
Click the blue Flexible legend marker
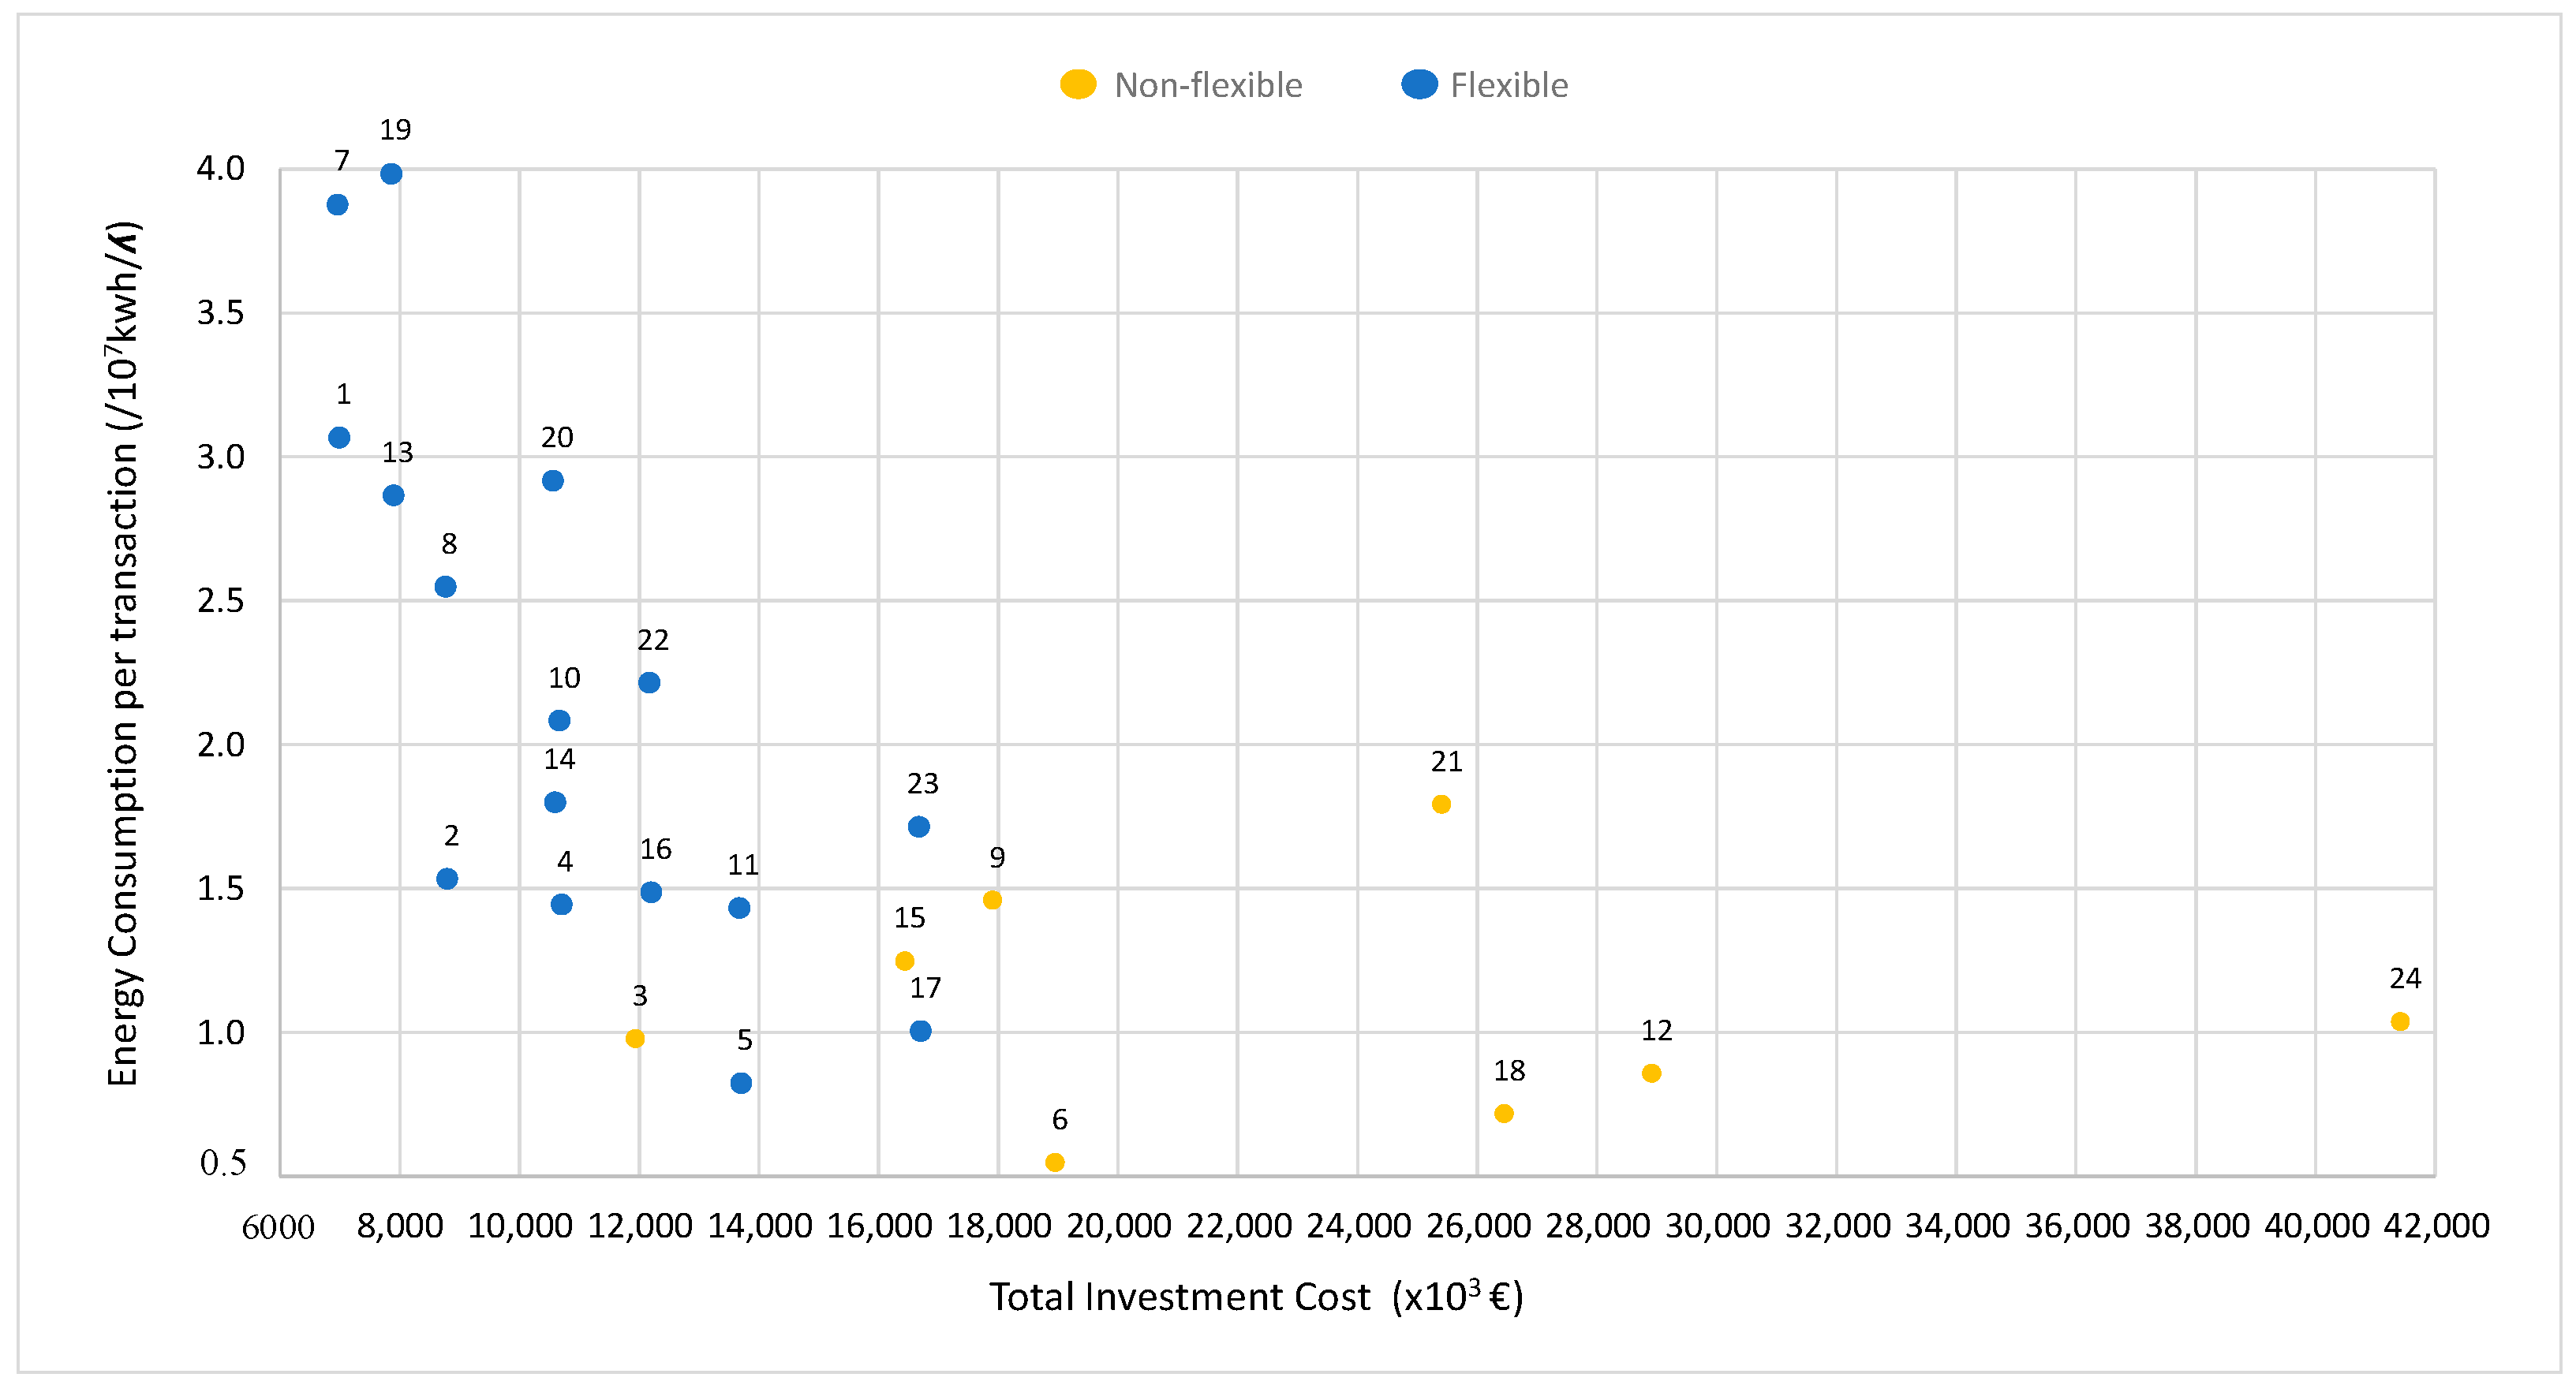[1419, 84]
